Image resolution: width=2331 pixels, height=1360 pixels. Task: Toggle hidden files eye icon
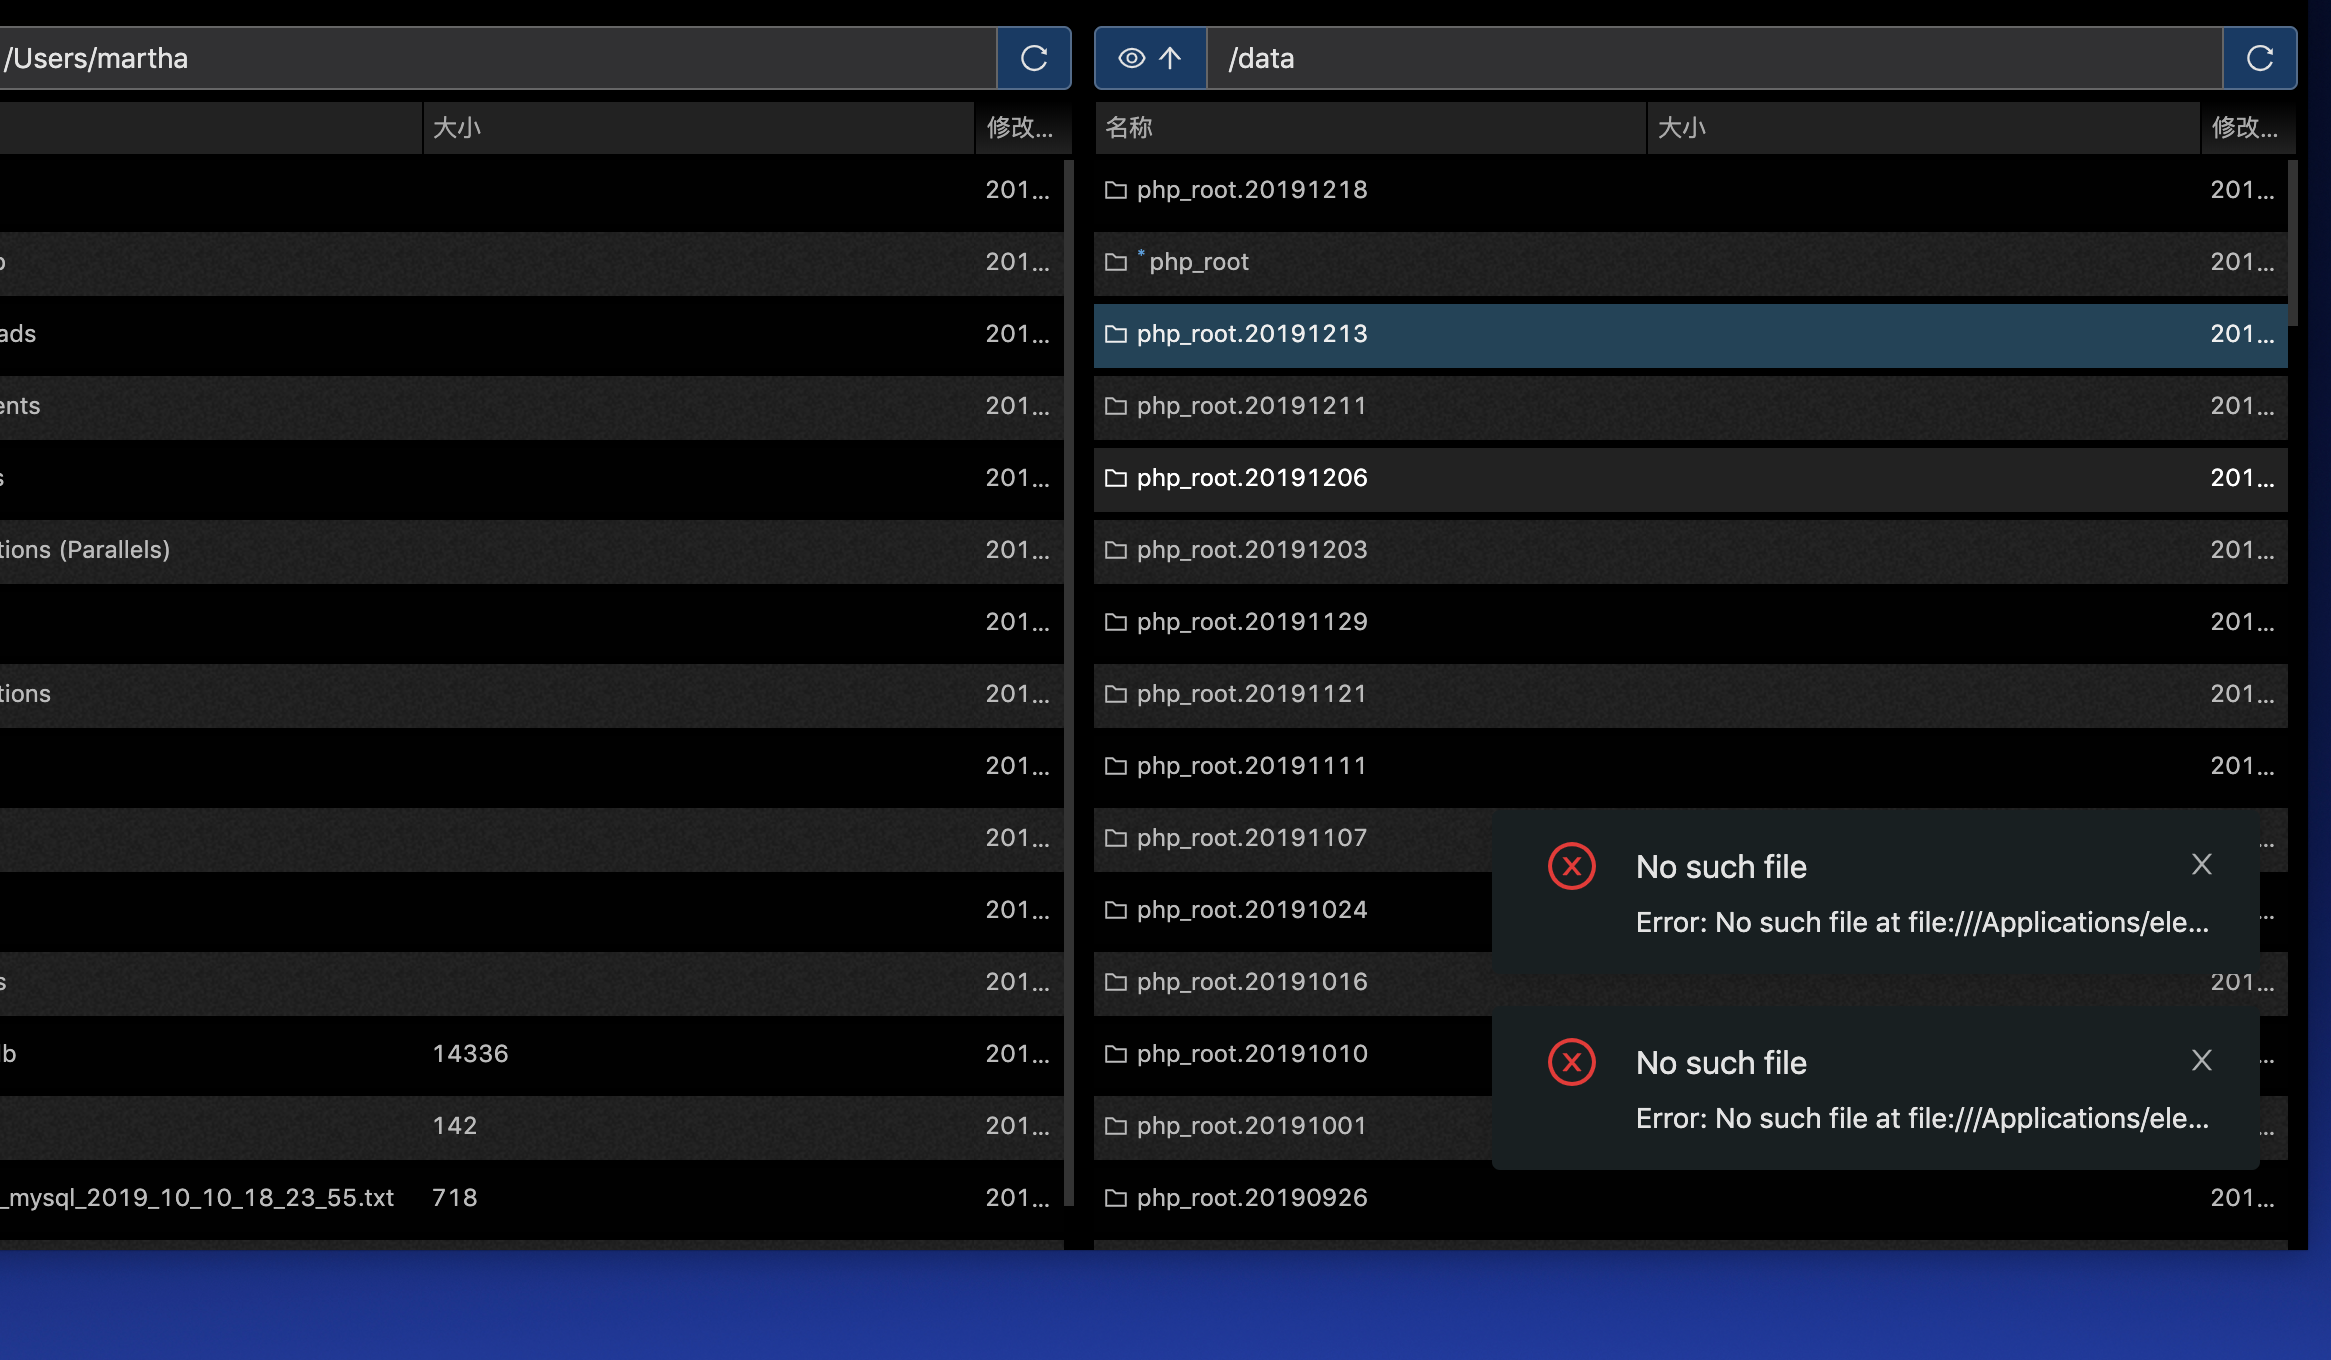(1131, 58)
